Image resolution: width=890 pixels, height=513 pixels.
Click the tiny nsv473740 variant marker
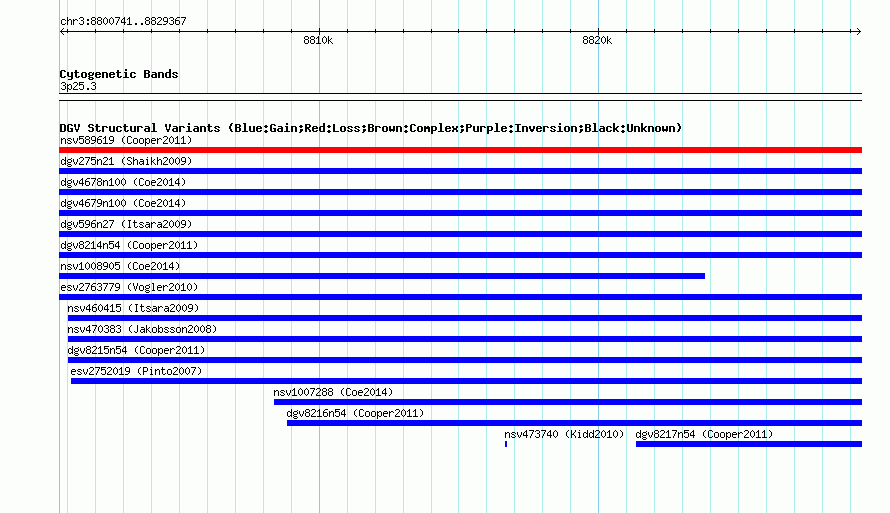pos(506,444)
